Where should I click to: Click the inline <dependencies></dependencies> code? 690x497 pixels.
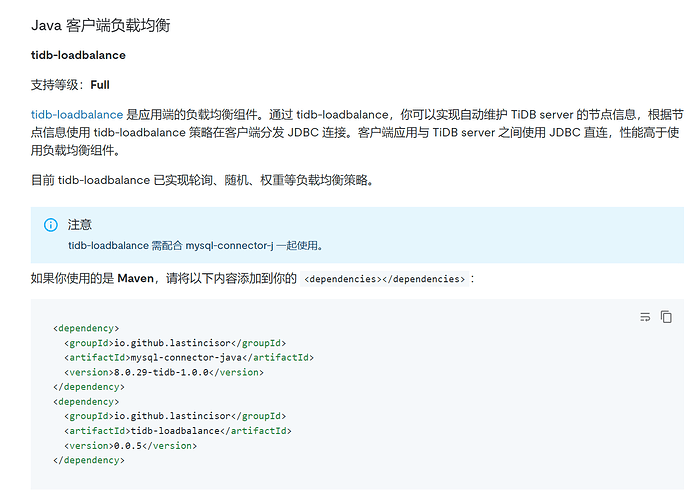click(385, 279)
